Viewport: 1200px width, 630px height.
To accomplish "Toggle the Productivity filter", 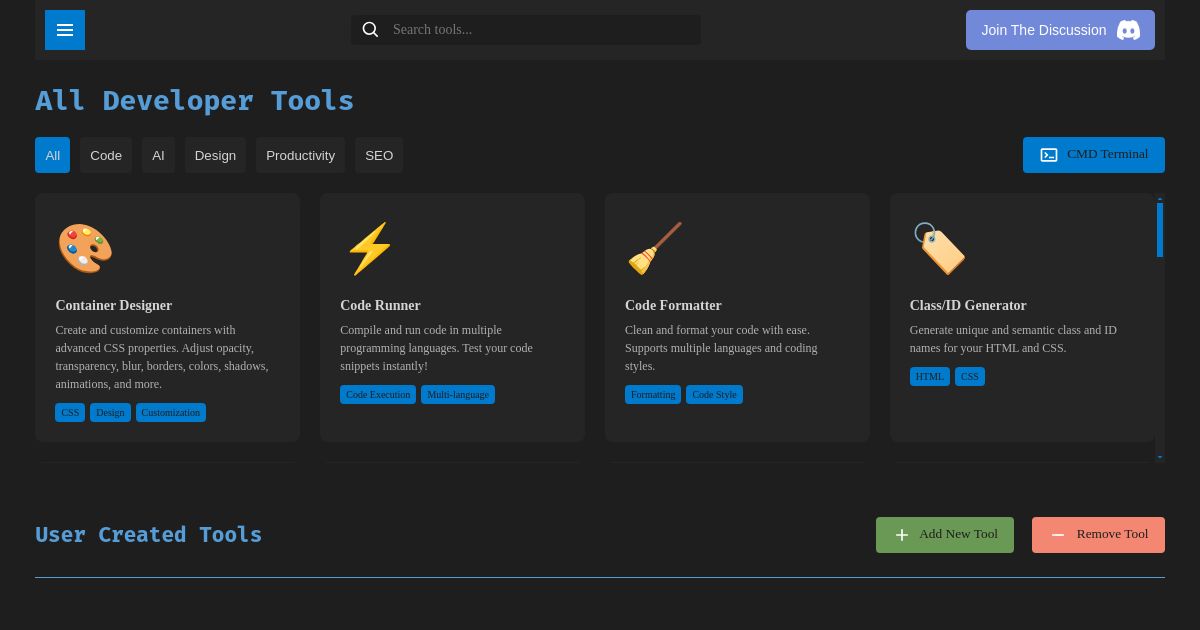I will (x=300, y=155).
